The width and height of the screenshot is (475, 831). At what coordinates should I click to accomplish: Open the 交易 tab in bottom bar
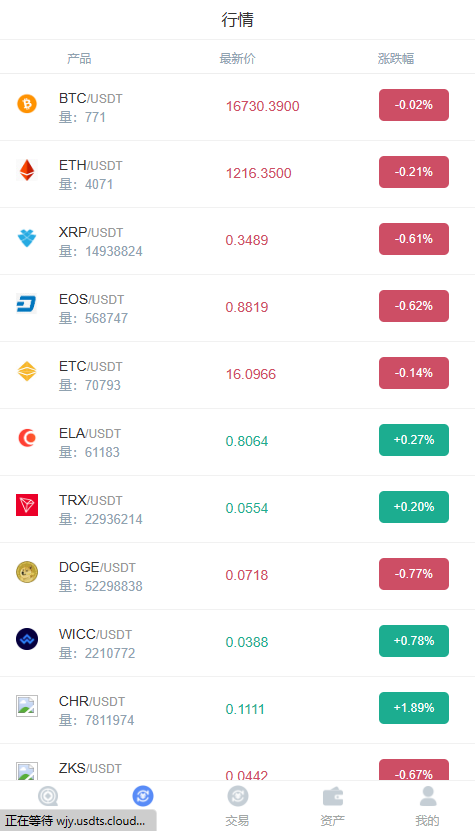(x=237, y=806)
